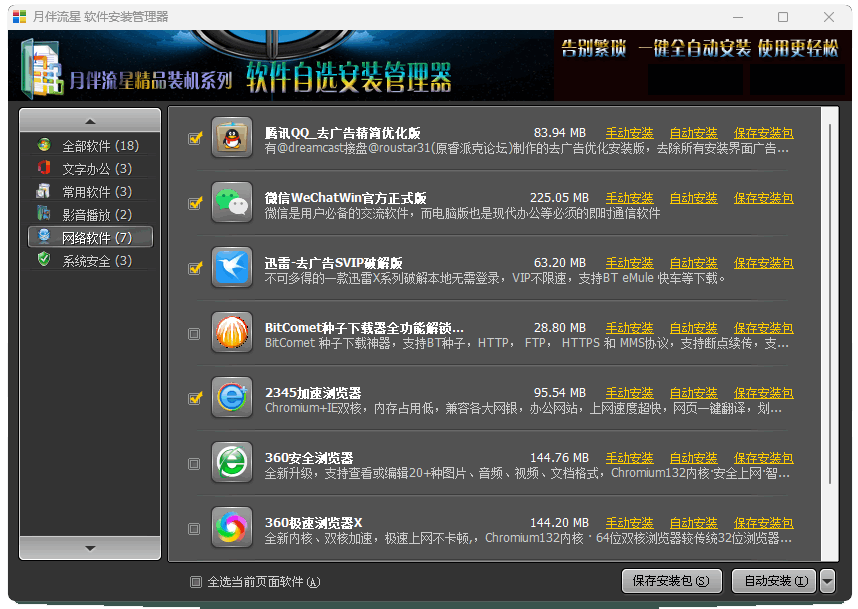
Task: Click the colorful 360极速浏览器X icon
Action: (x=232, y=527)
